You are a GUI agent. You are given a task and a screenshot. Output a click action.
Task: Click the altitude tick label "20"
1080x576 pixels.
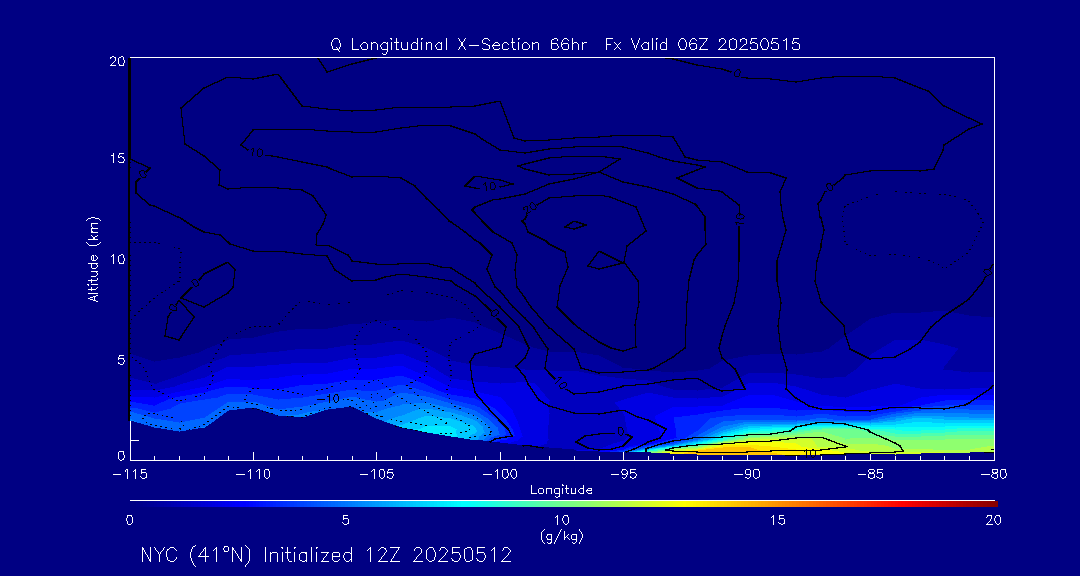click(x=116, y=60)
